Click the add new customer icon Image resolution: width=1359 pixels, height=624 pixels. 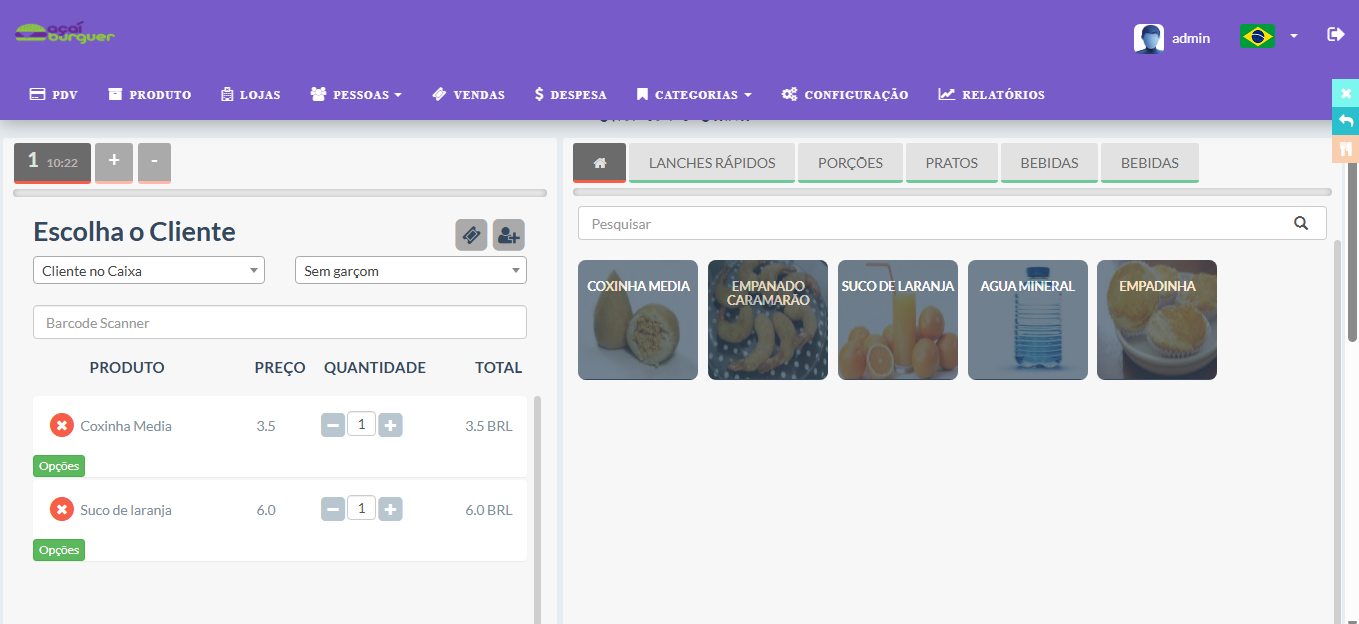click(x=508, y=235)
